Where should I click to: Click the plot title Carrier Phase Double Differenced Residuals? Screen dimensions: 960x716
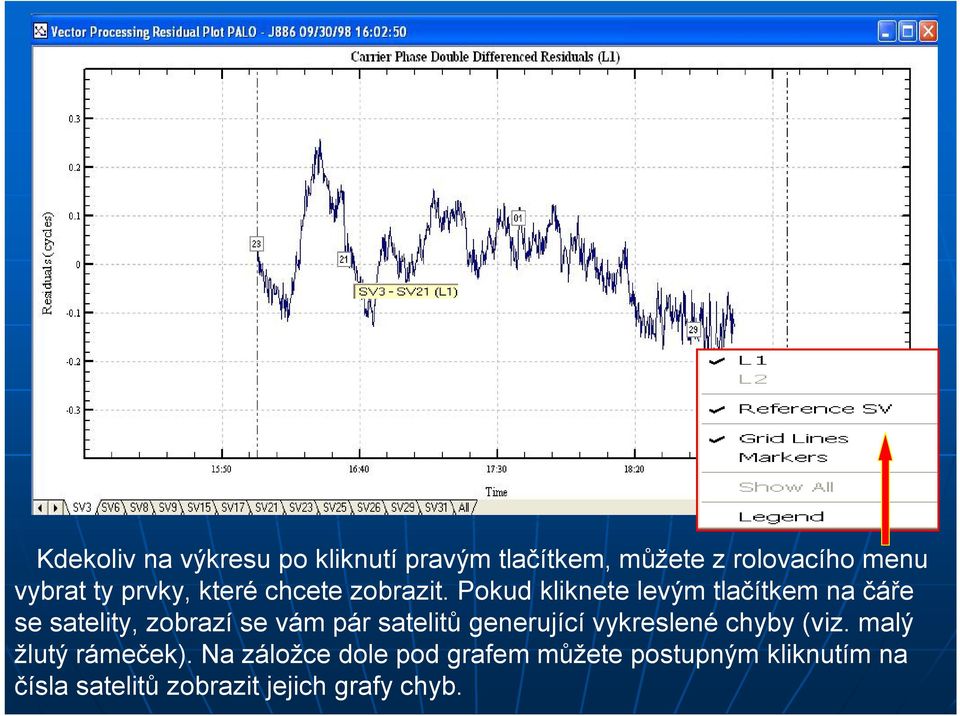[x=485, y=57]
